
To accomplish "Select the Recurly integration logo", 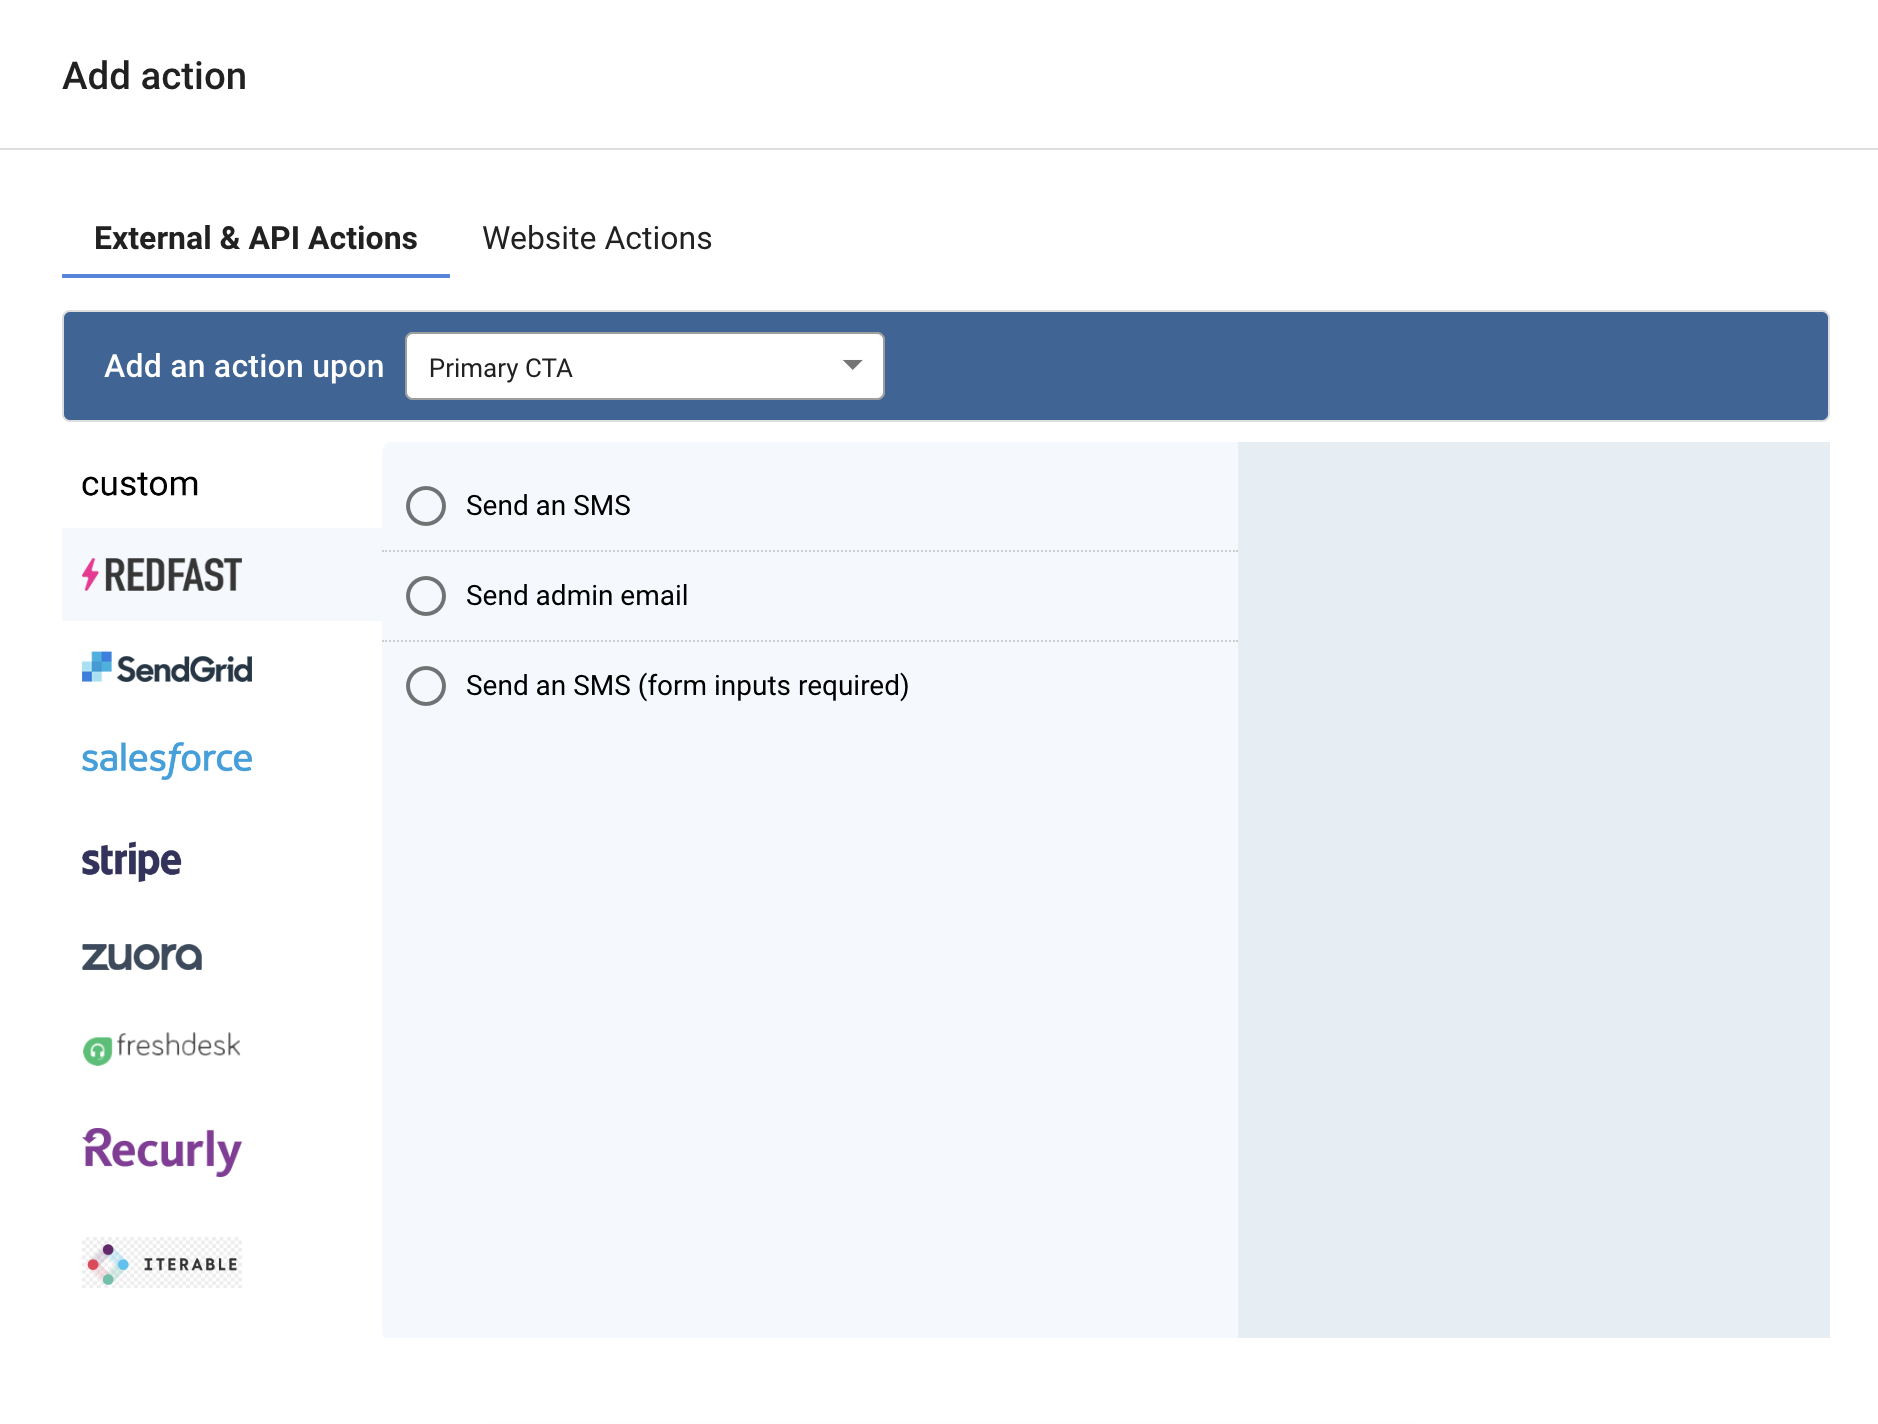I will coord(162,1150).
